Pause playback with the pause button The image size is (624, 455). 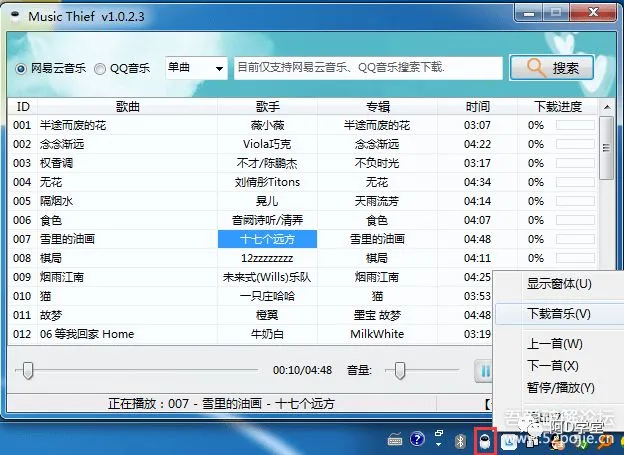(484, 371)
